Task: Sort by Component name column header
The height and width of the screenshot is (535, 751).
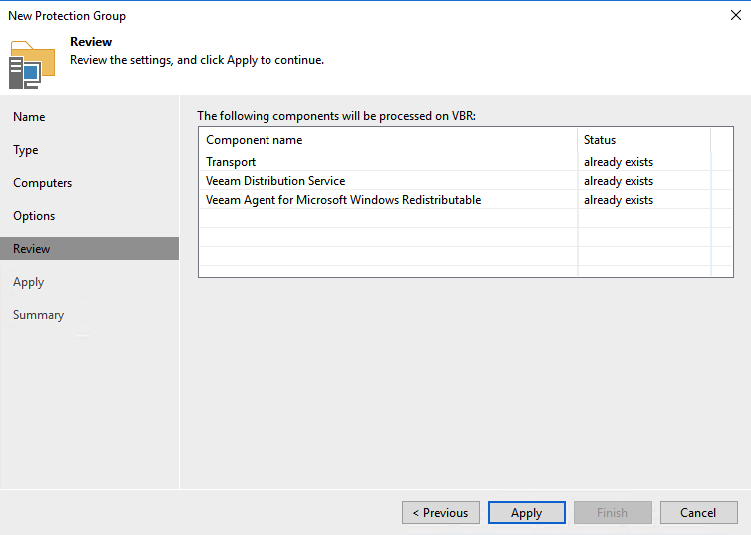Action: pyautogui.click(x=254, y=140)
